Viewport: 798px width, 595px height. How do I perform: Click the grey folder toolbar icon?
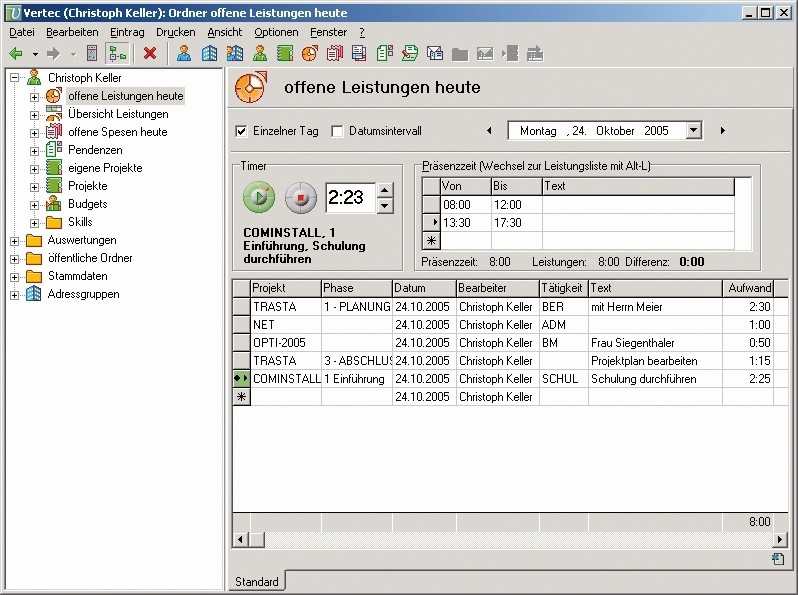pos(460,54)
